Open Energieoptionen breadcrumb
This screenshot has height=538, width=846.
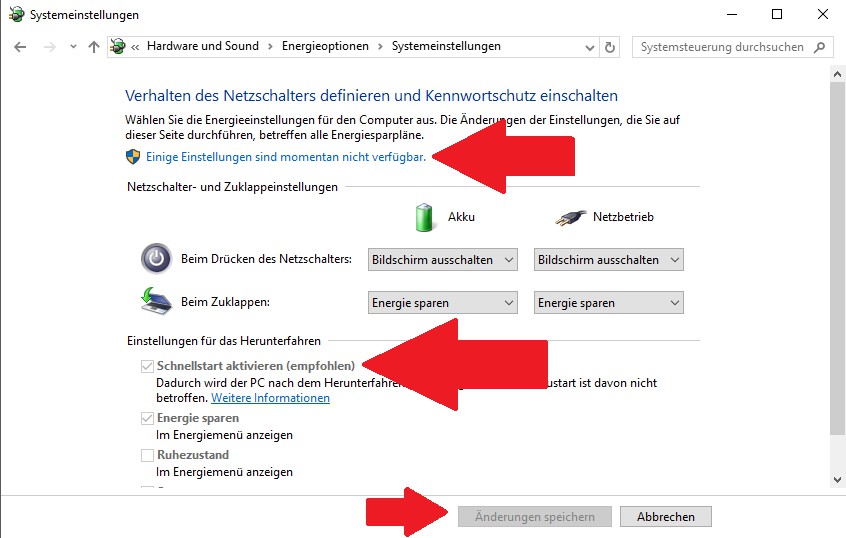click(x=325, y=46)
